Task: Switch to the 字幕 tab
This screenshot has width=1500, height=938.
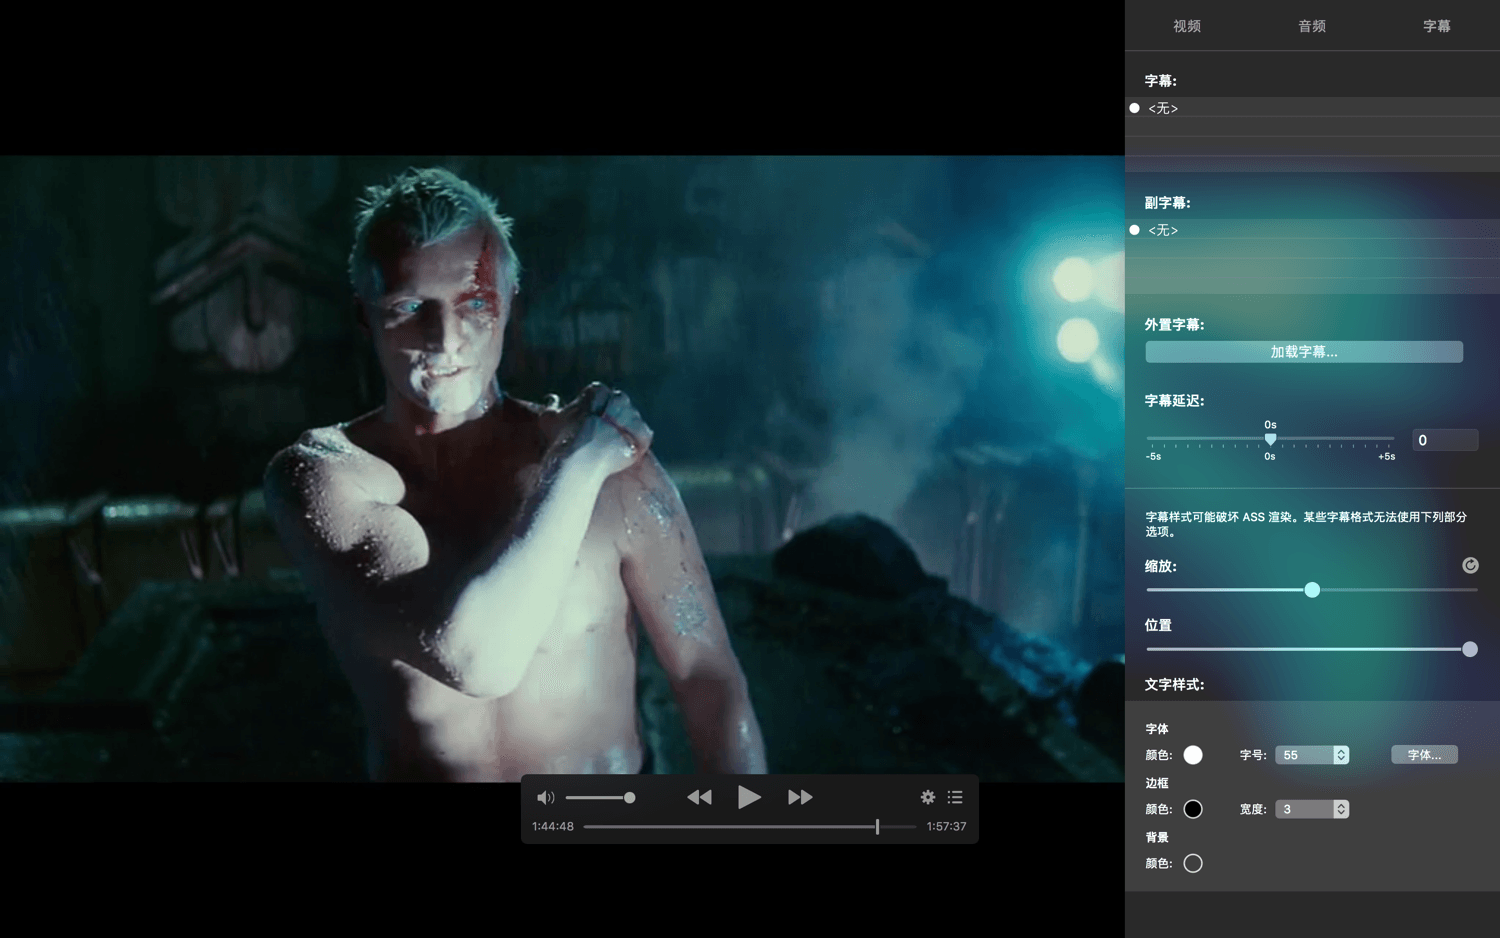Action: 1437,26
